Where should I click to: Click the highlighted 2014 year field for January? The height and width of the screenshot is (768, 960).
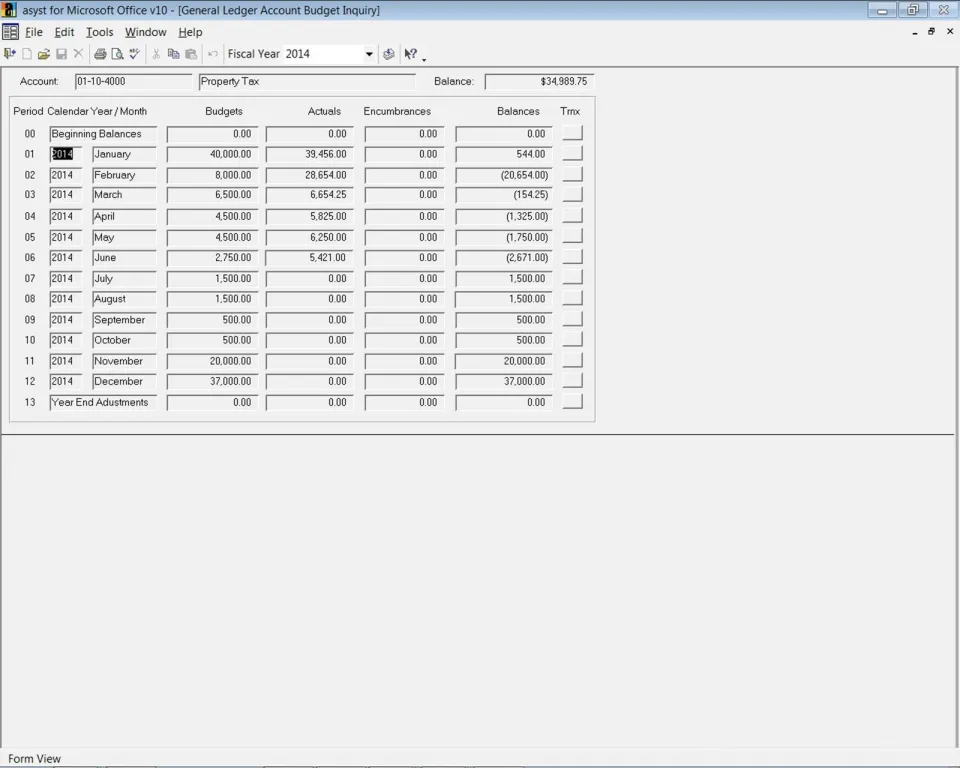click(66, 154)
